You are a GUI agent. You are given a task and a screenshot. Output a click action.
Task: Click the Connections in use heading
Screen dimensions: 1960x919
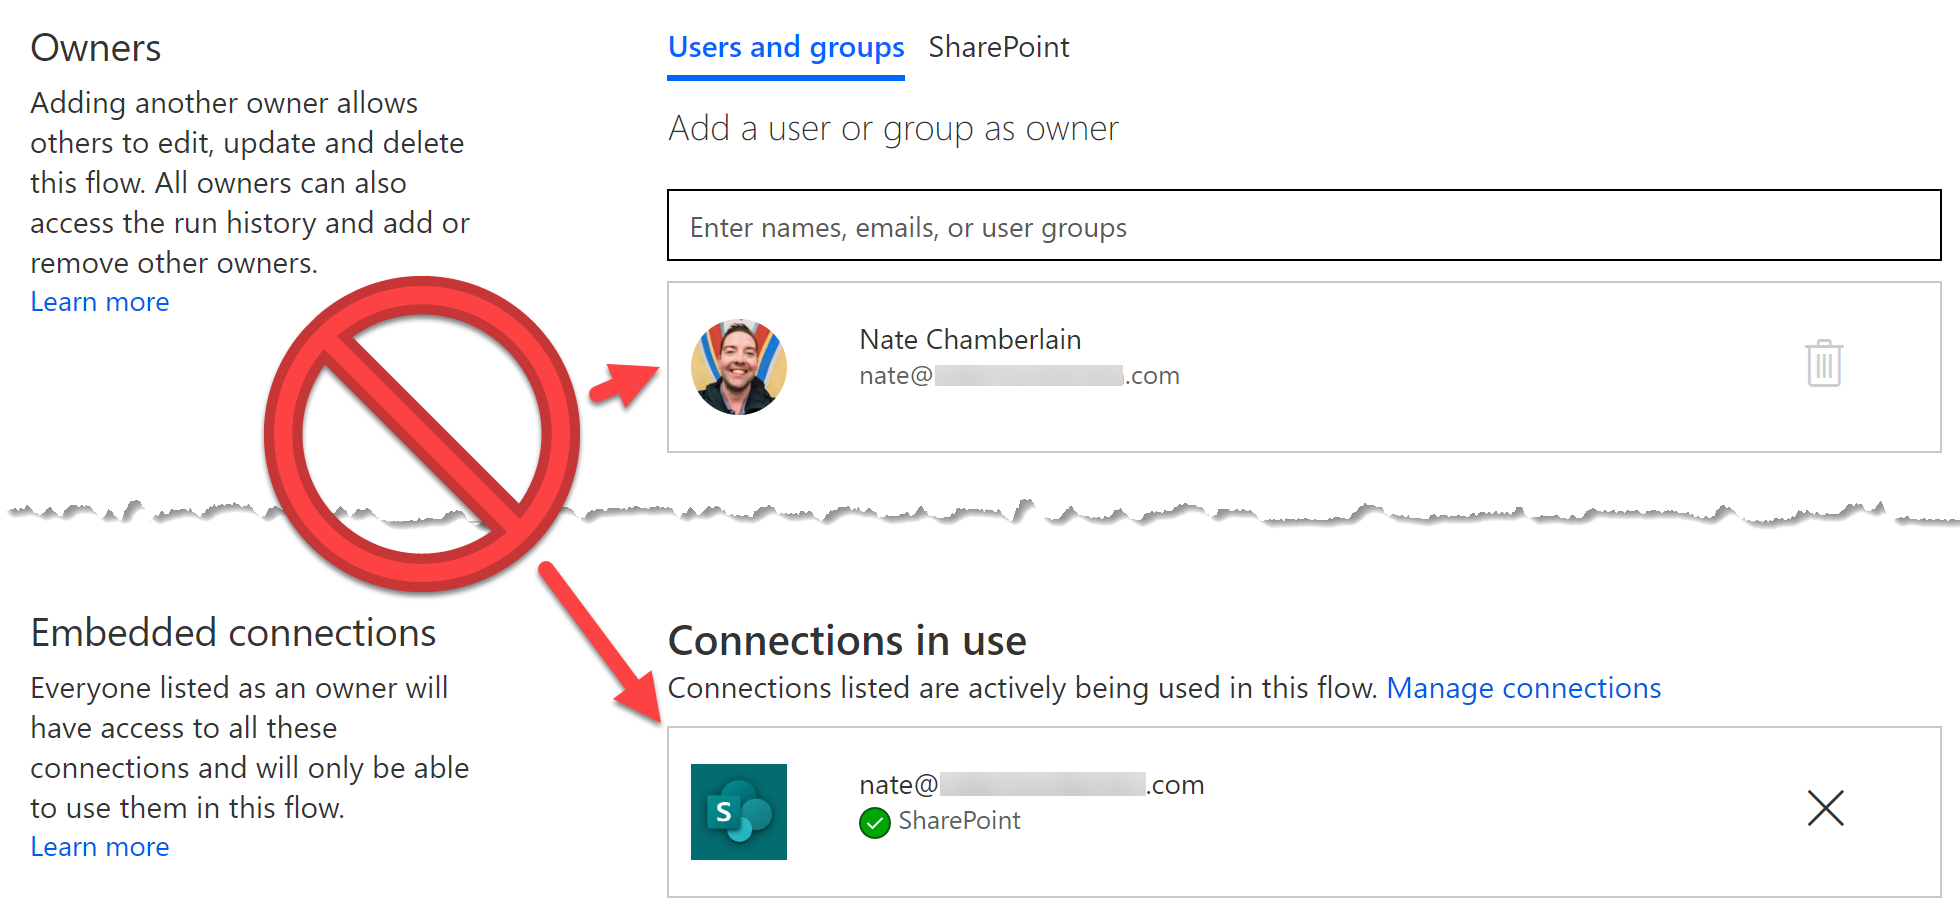click(x=846, y=641)
